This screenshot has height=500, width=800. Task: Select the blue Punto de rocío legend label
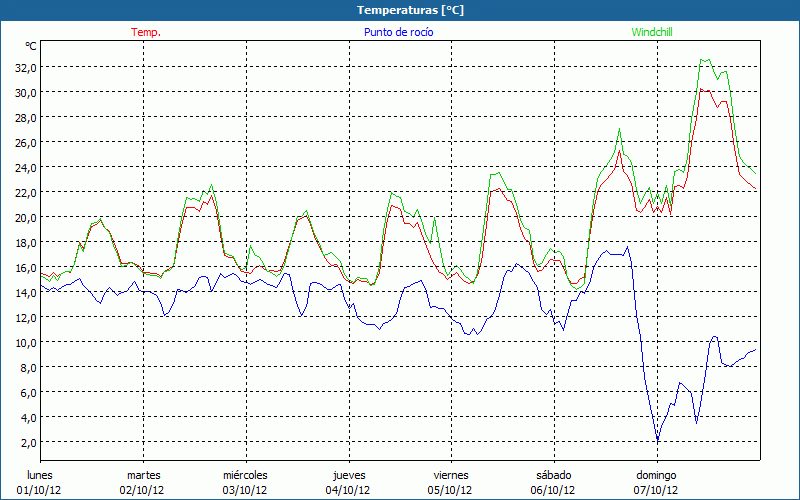[x=398, y=32]
